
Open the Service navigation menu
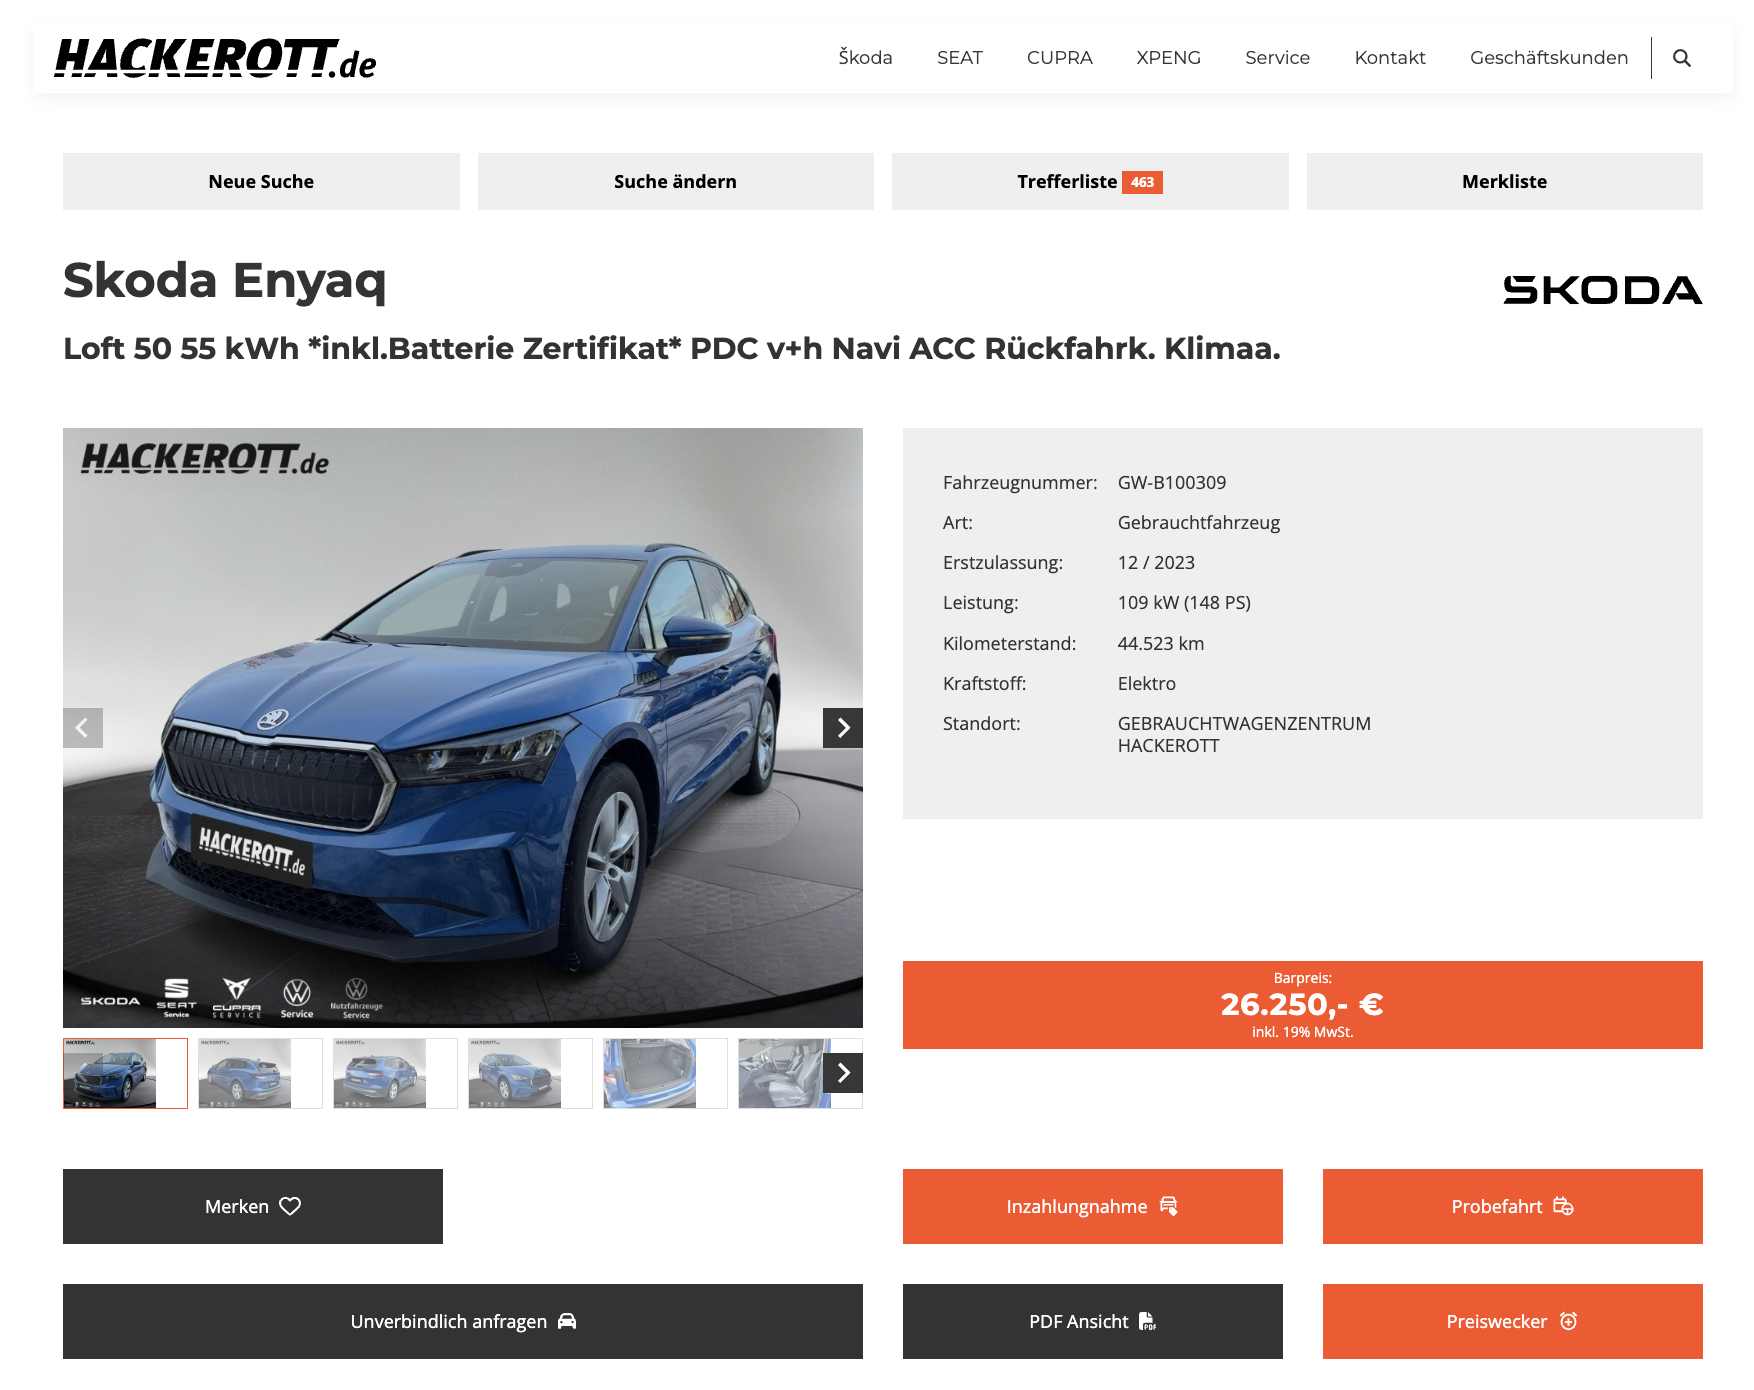pyautogui.click(x=1277, y=58)
